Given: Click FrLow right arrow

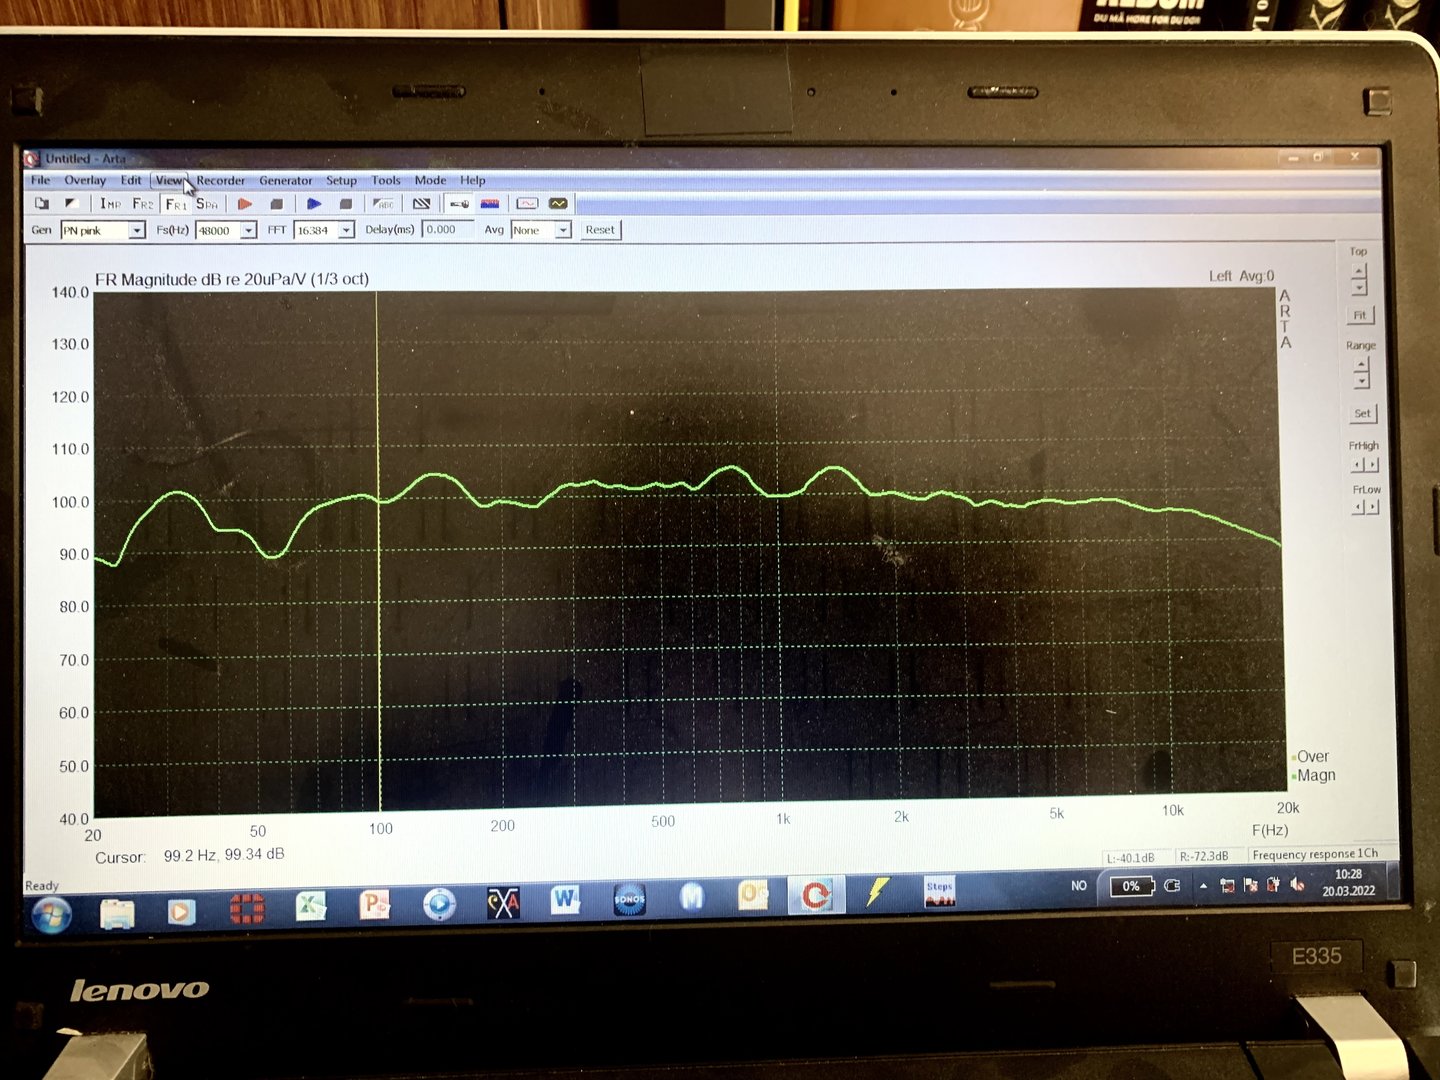Looking at the screenshot, I should [x=1374, y=507].
